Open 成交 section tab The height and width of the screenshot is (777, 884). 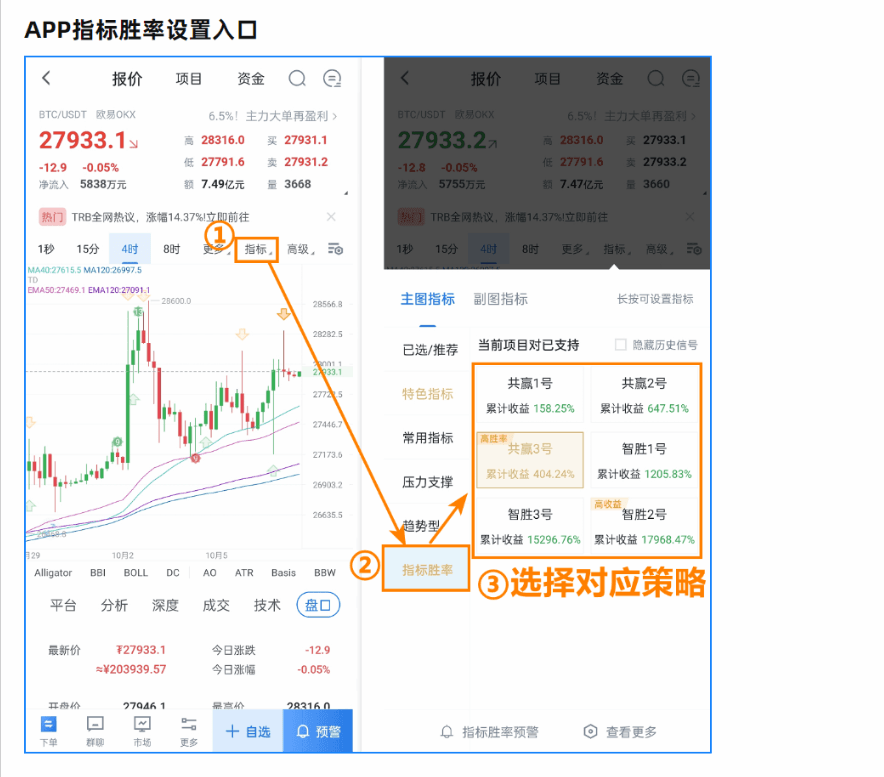216,605
